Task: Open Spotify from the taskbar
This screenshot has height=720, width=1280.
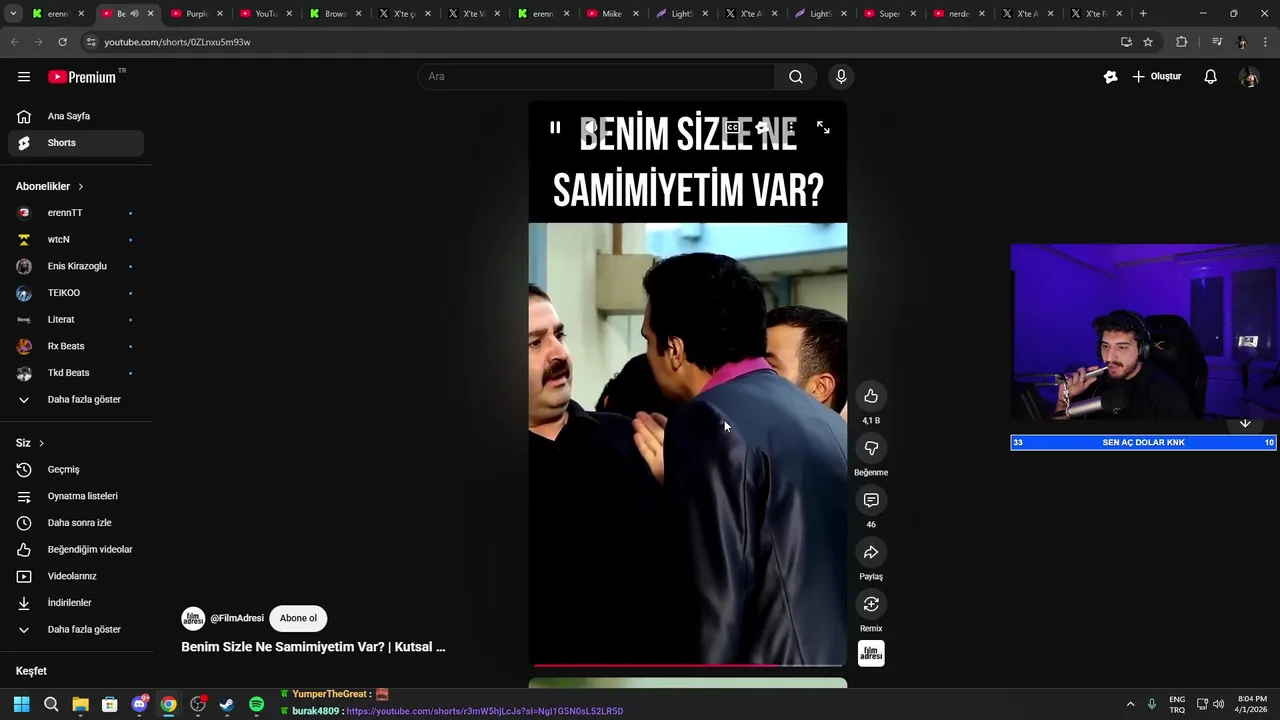Action: pos(256,704)
